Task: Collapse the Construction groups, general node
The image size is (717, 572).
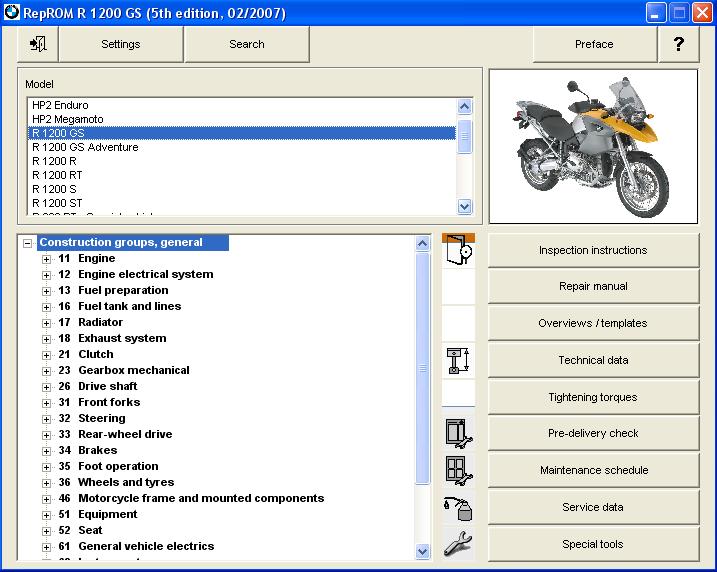Action: coord(27,243)
